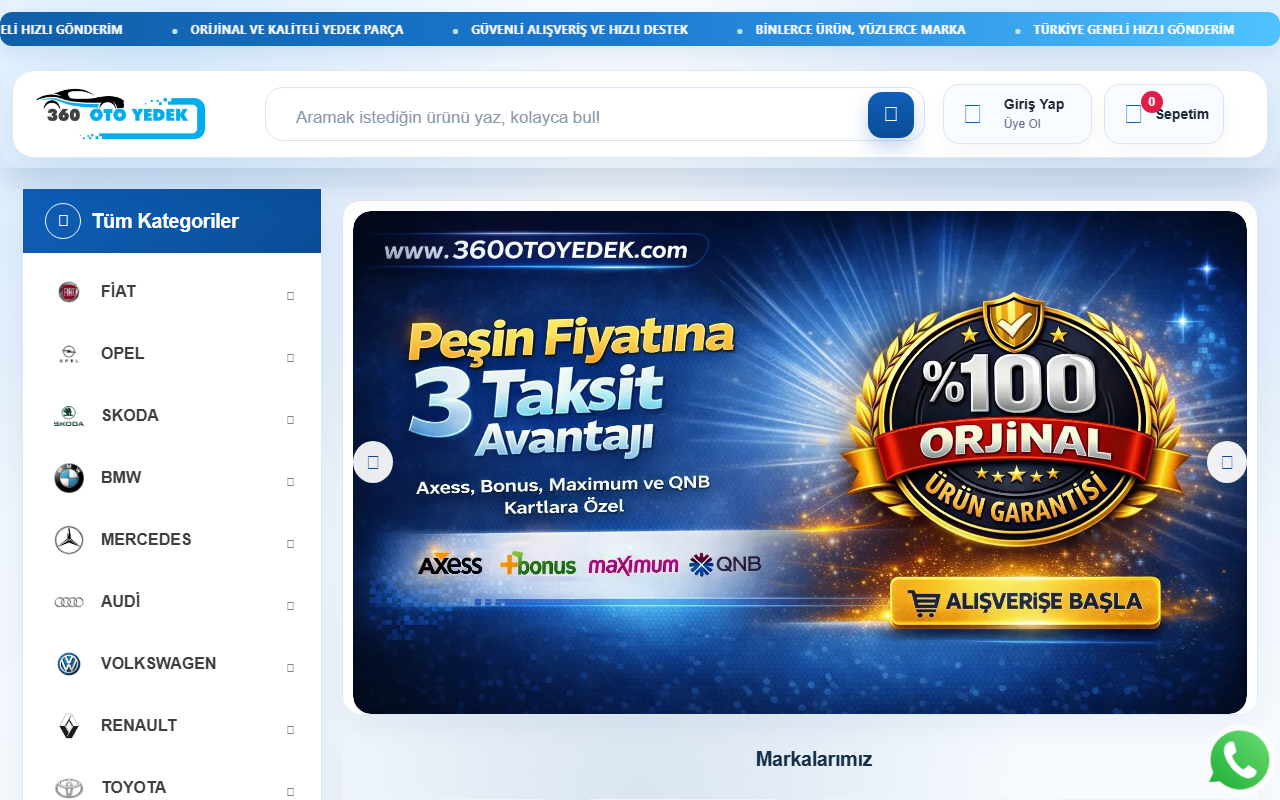The height and width of the screenshot is (800, 1280).
Task: Open the AUDİ category
Action: tap(121, 601)
